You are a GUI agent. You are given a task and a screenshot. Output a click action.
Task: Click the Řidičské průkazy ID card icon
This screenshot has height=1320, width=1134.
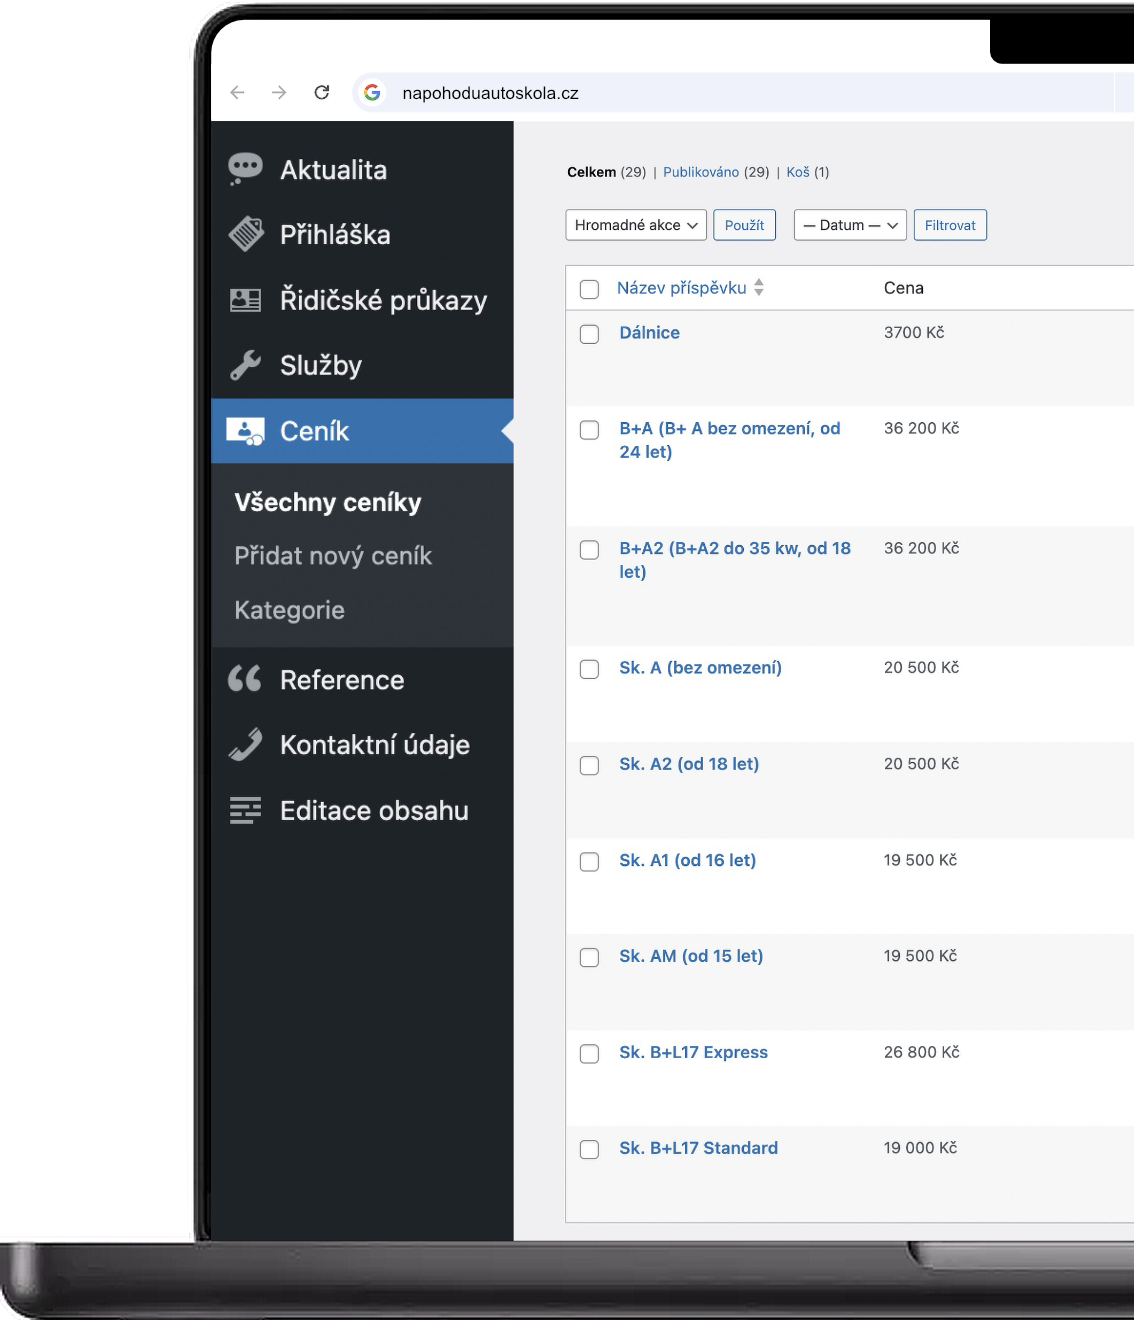[x=246, y=300]
